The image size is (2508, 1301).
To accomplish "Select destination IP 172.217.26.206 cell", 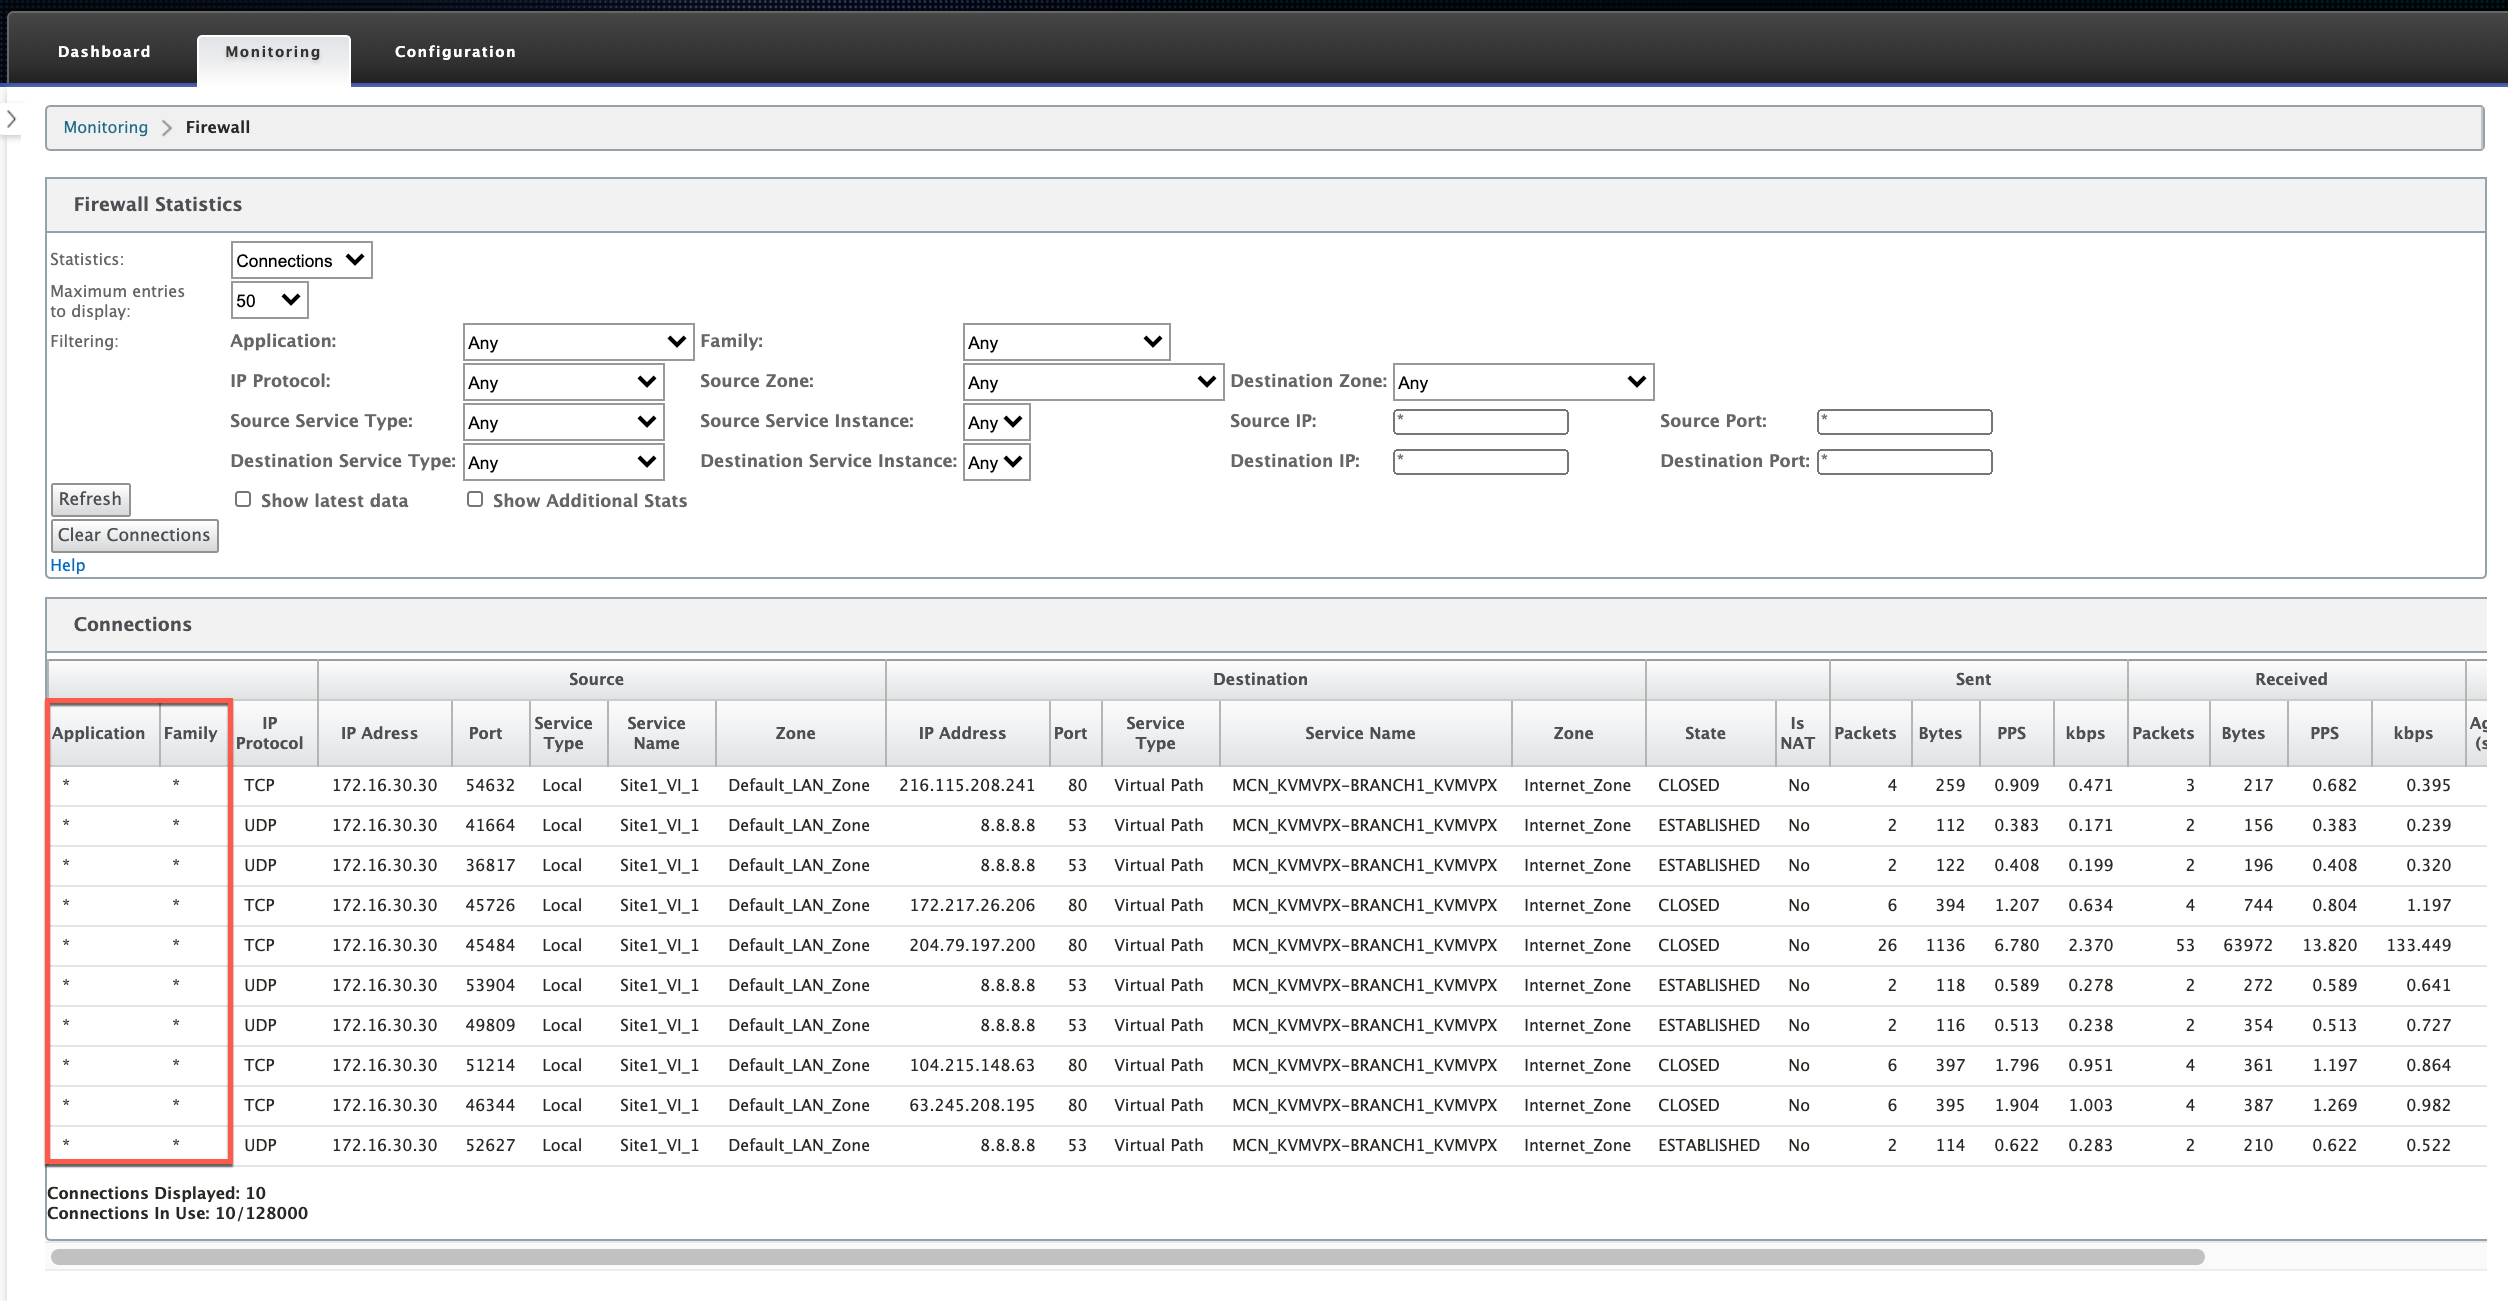I will pos(972,905).
